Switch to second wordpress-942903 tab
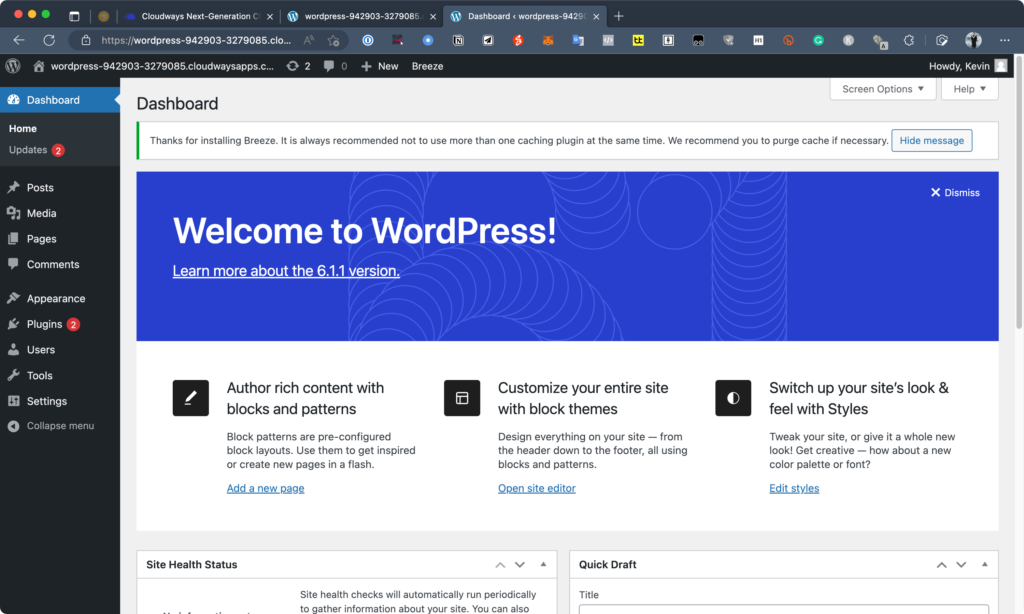 363,16
